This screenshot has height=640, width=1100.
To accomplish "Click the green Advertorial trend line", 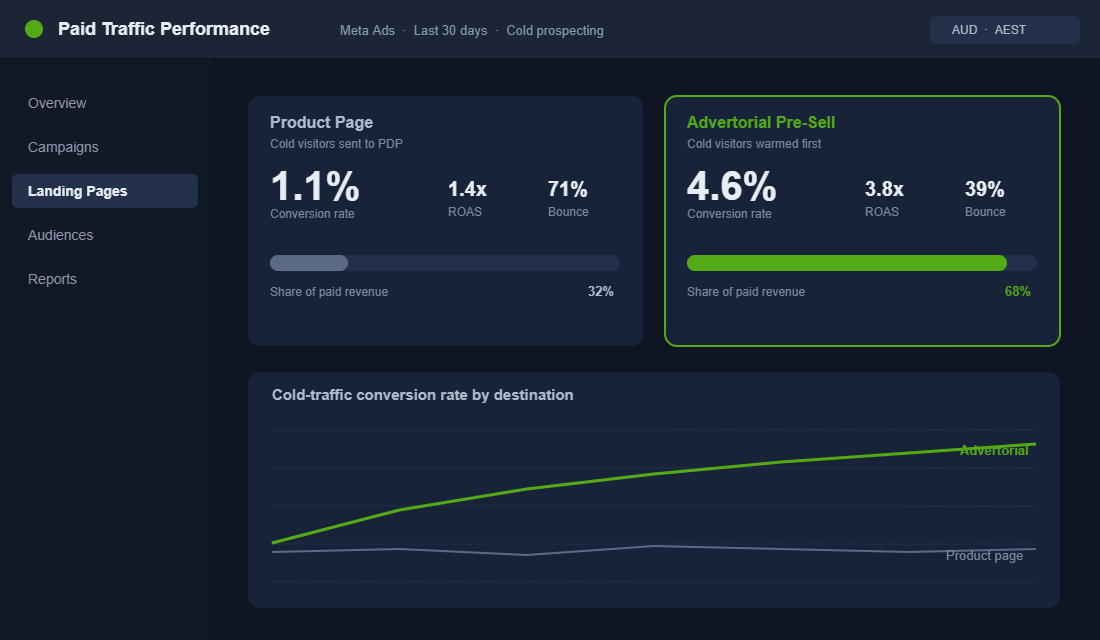I will coord(654,474).
